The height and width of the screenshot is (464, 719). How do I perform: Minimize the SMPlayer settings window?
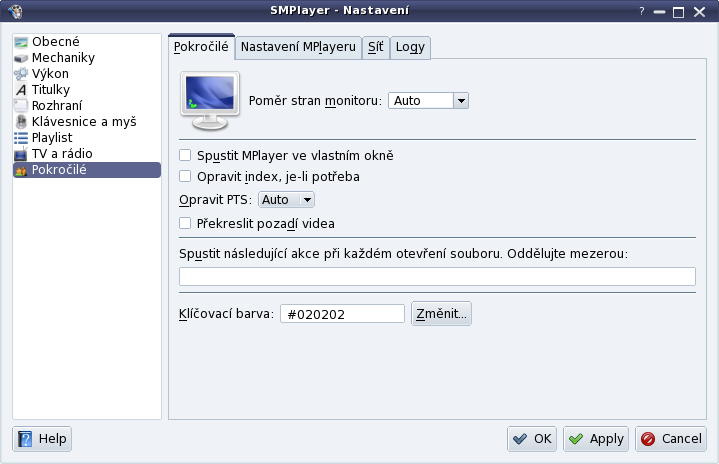pos(659,12)
